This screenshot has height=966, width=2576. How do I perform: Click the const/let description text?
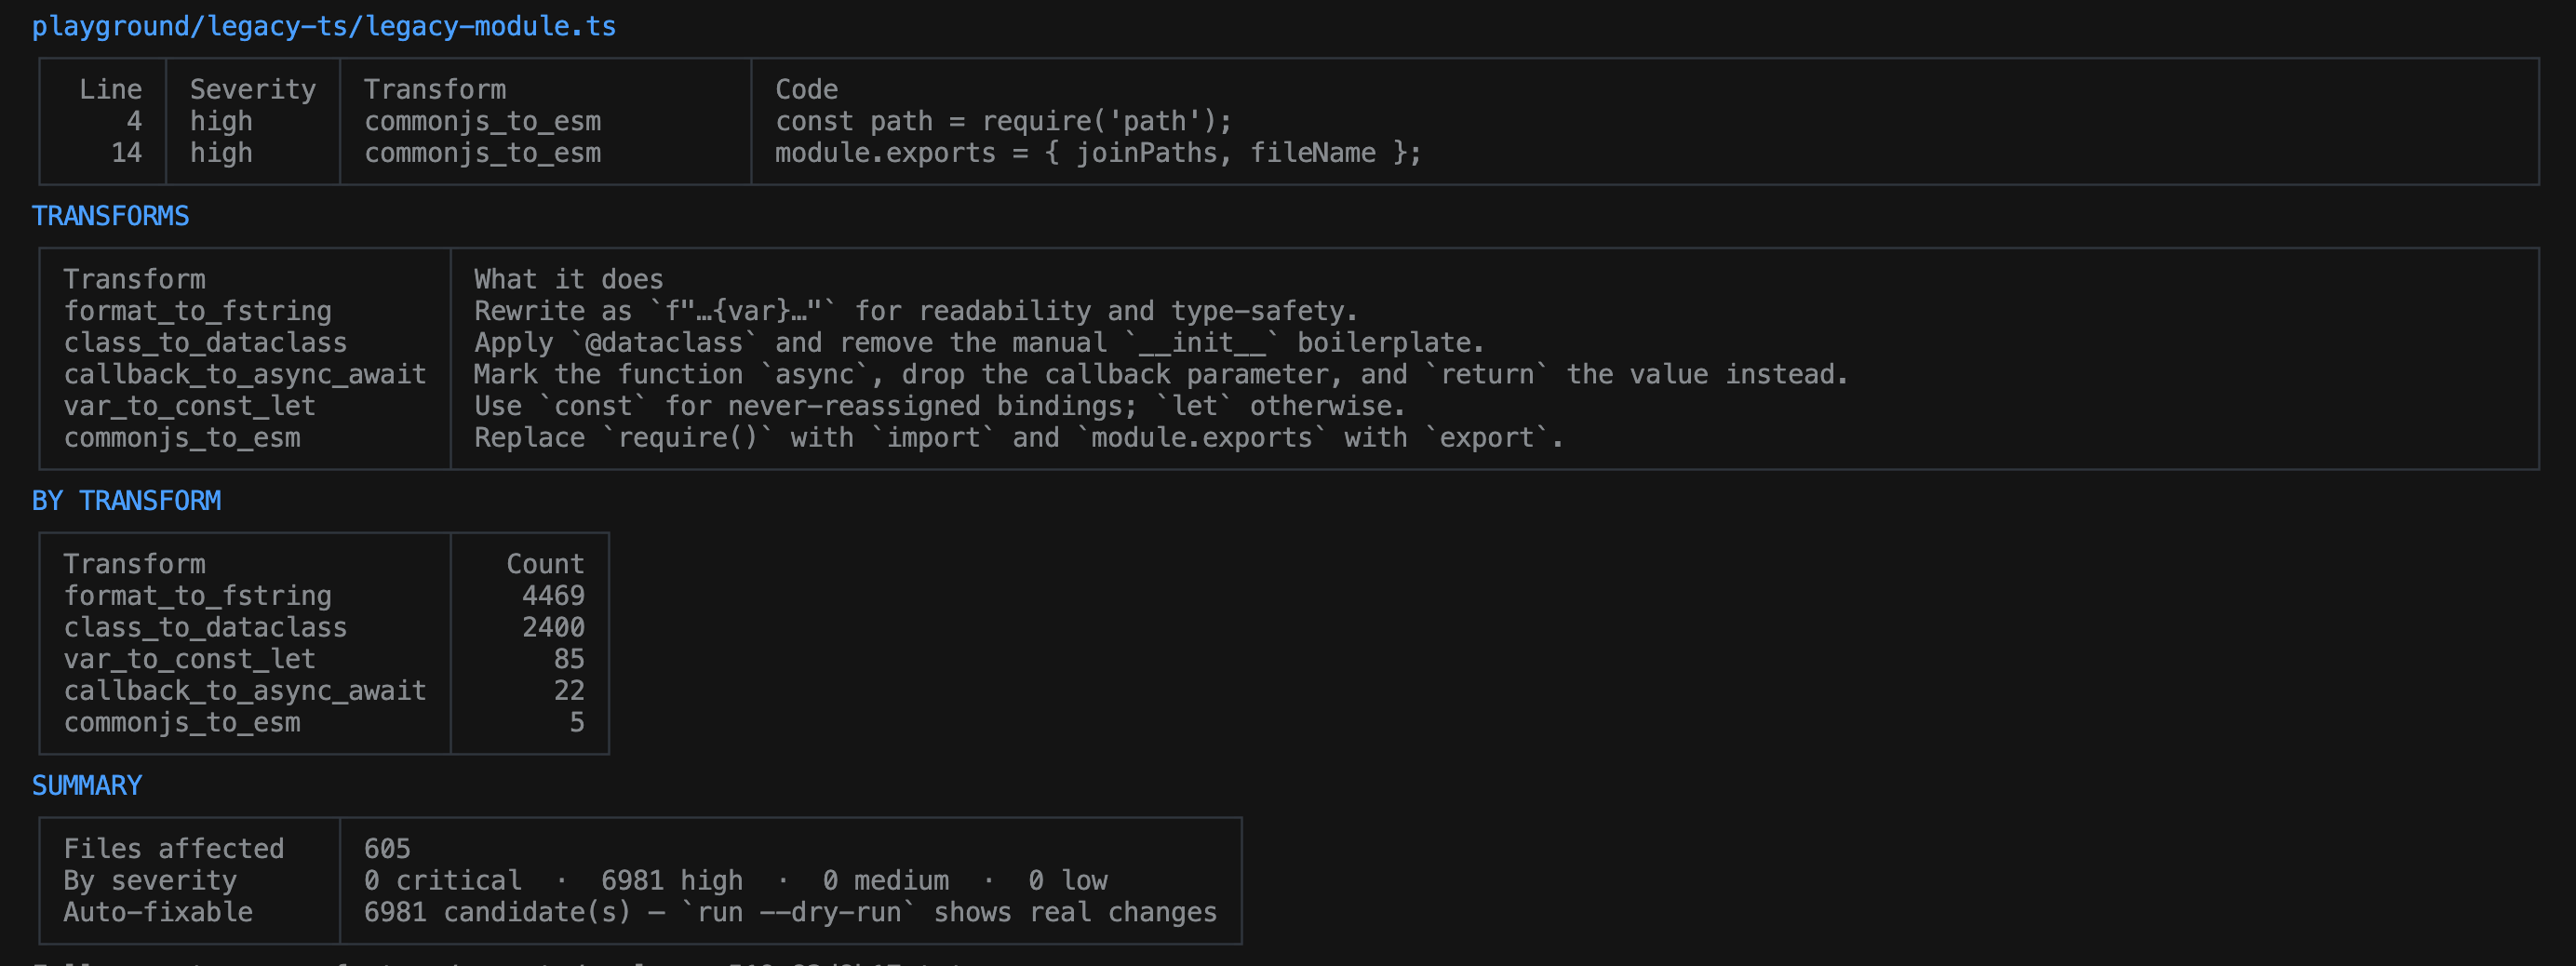[940, 406]
